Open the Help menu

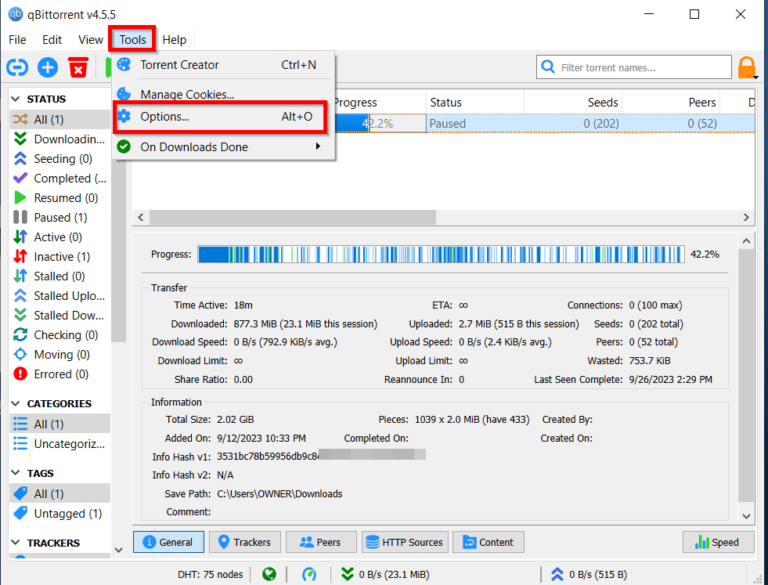(x=174, y=40)
